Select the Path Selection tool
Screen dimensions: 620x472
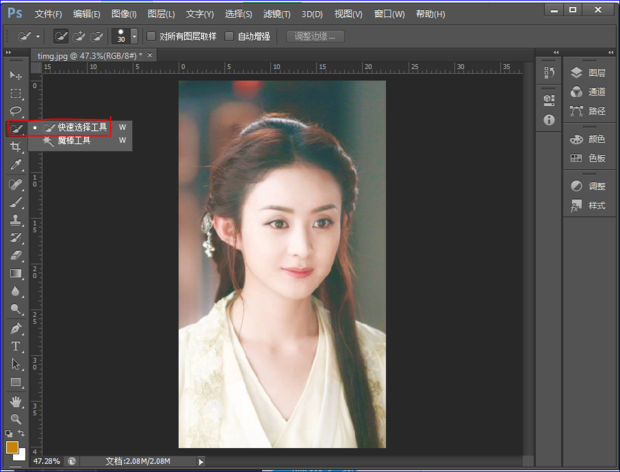[x=16, y=364]
